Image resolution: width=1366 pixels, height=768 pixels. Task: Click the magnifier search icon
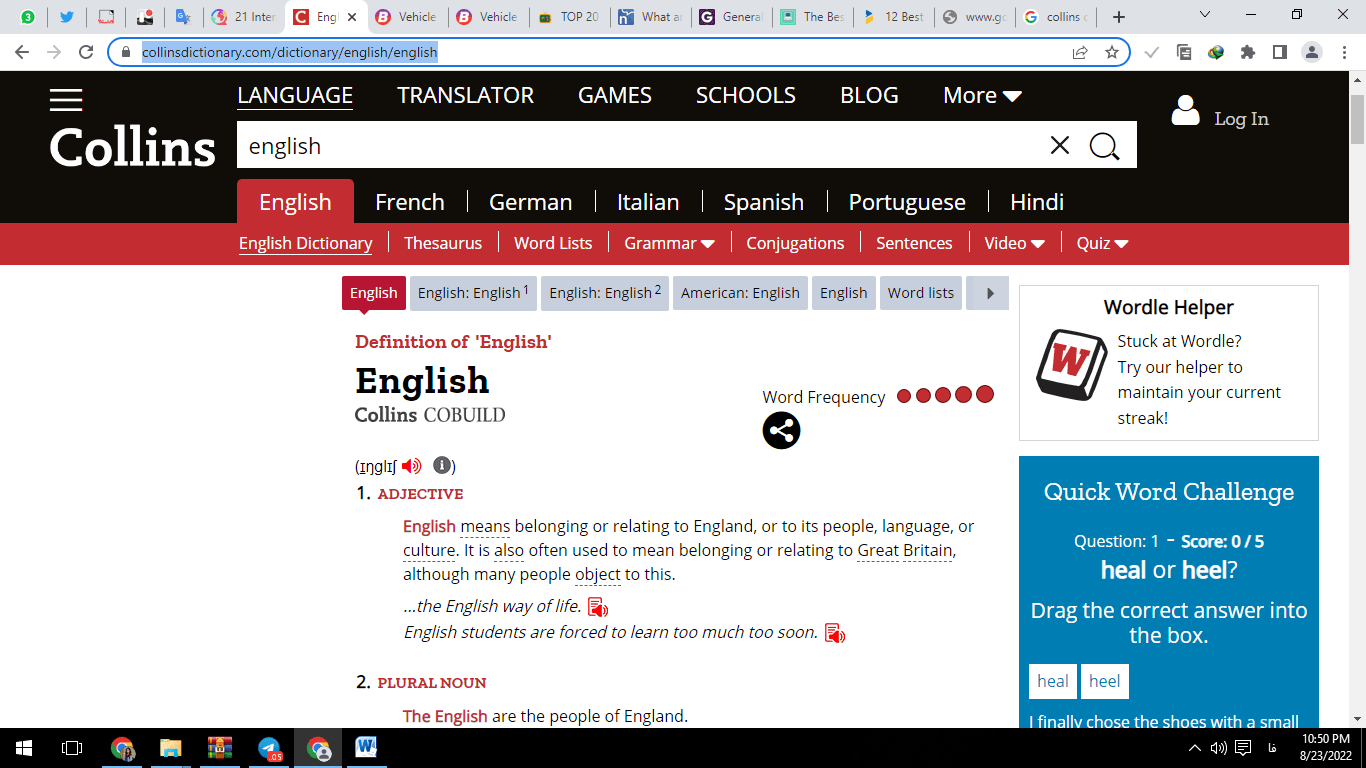click(1104, 146)
